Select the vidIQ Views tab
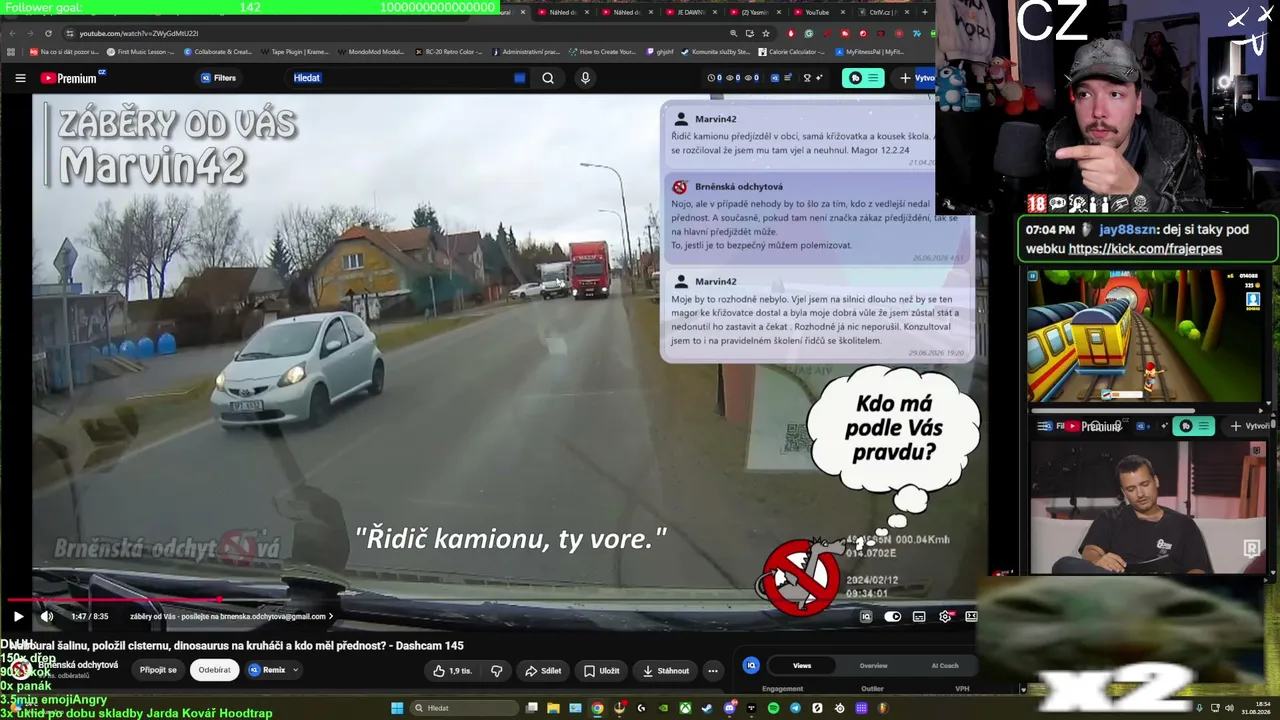 point(802,666)
